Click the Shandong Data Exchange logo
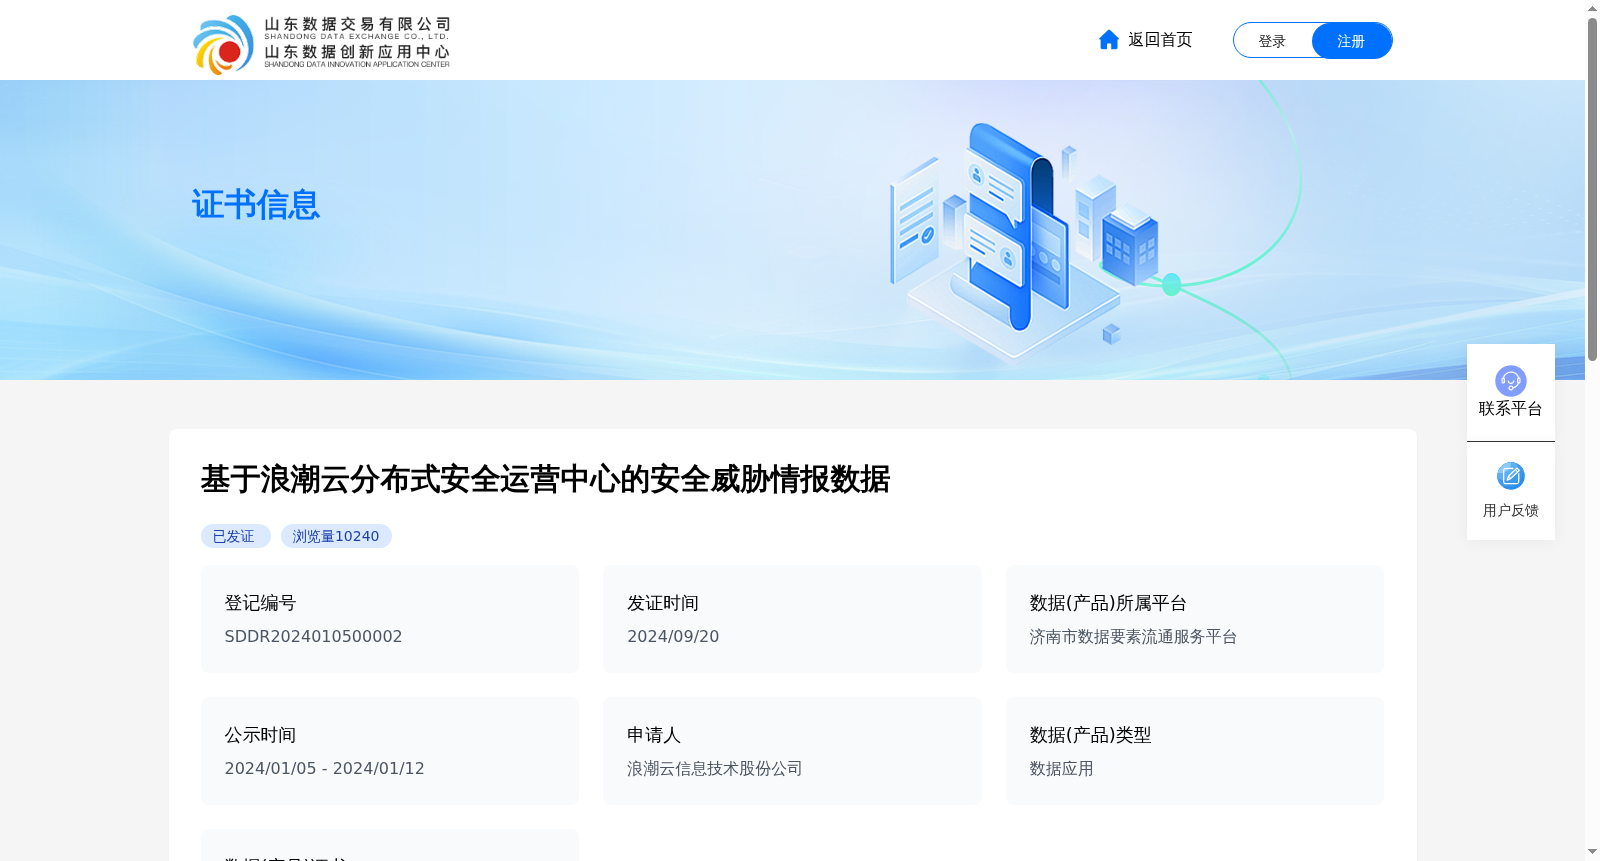This screenshot has height=861, width=1600. [x=321, y=43]
